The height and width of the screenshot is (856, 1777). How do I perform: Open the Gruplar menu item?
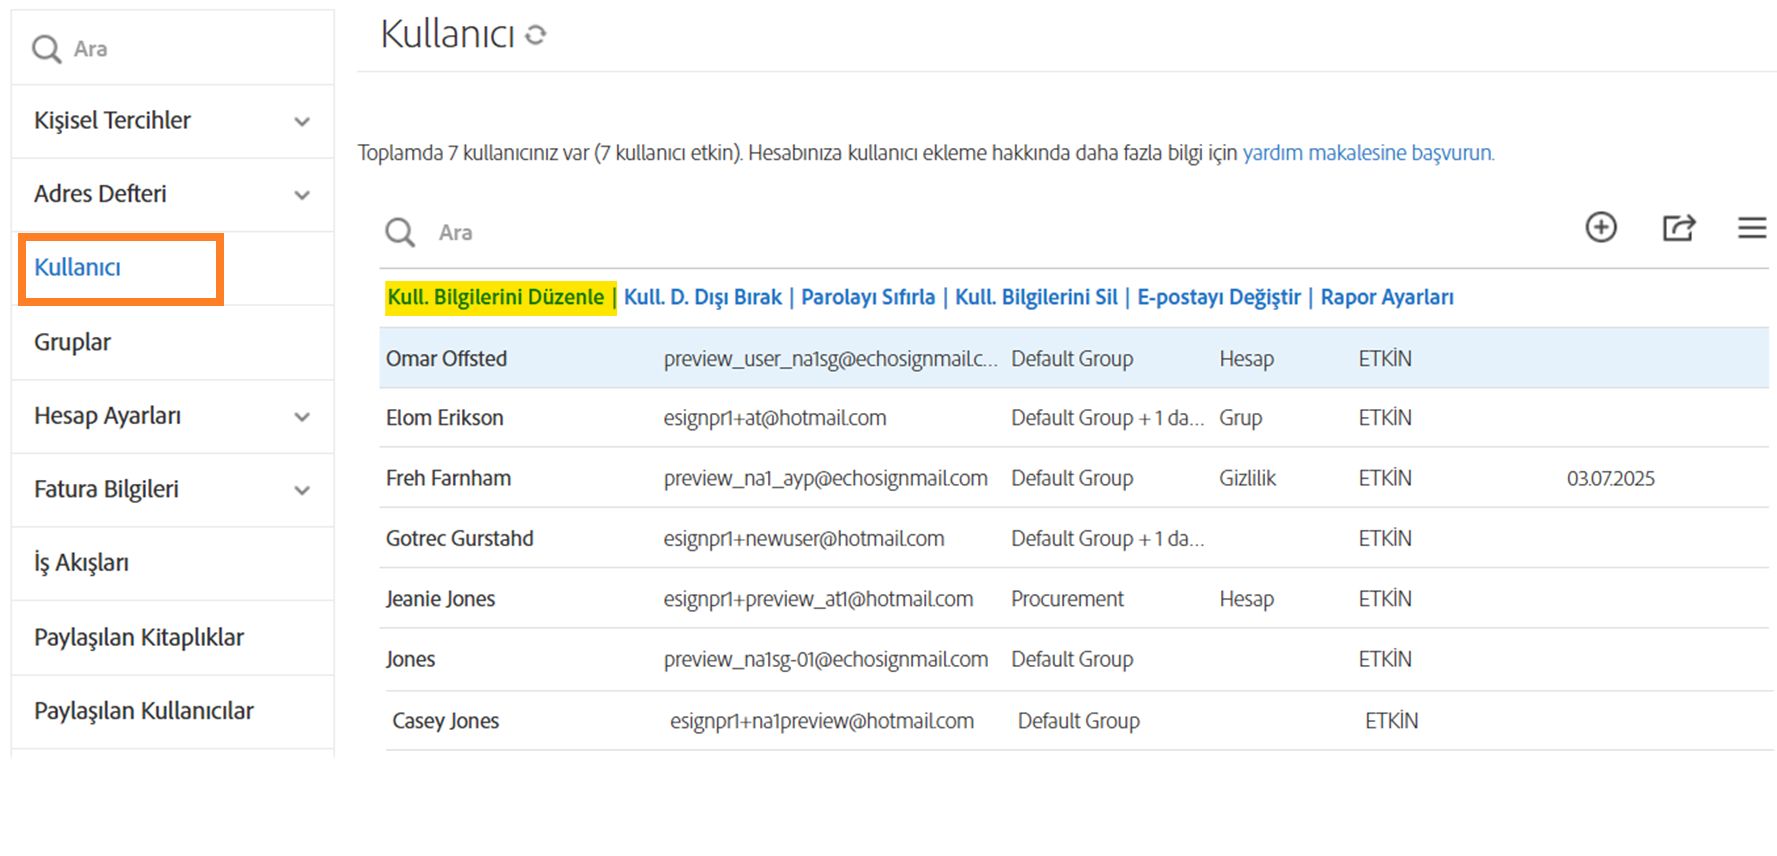tap(73, 342)
